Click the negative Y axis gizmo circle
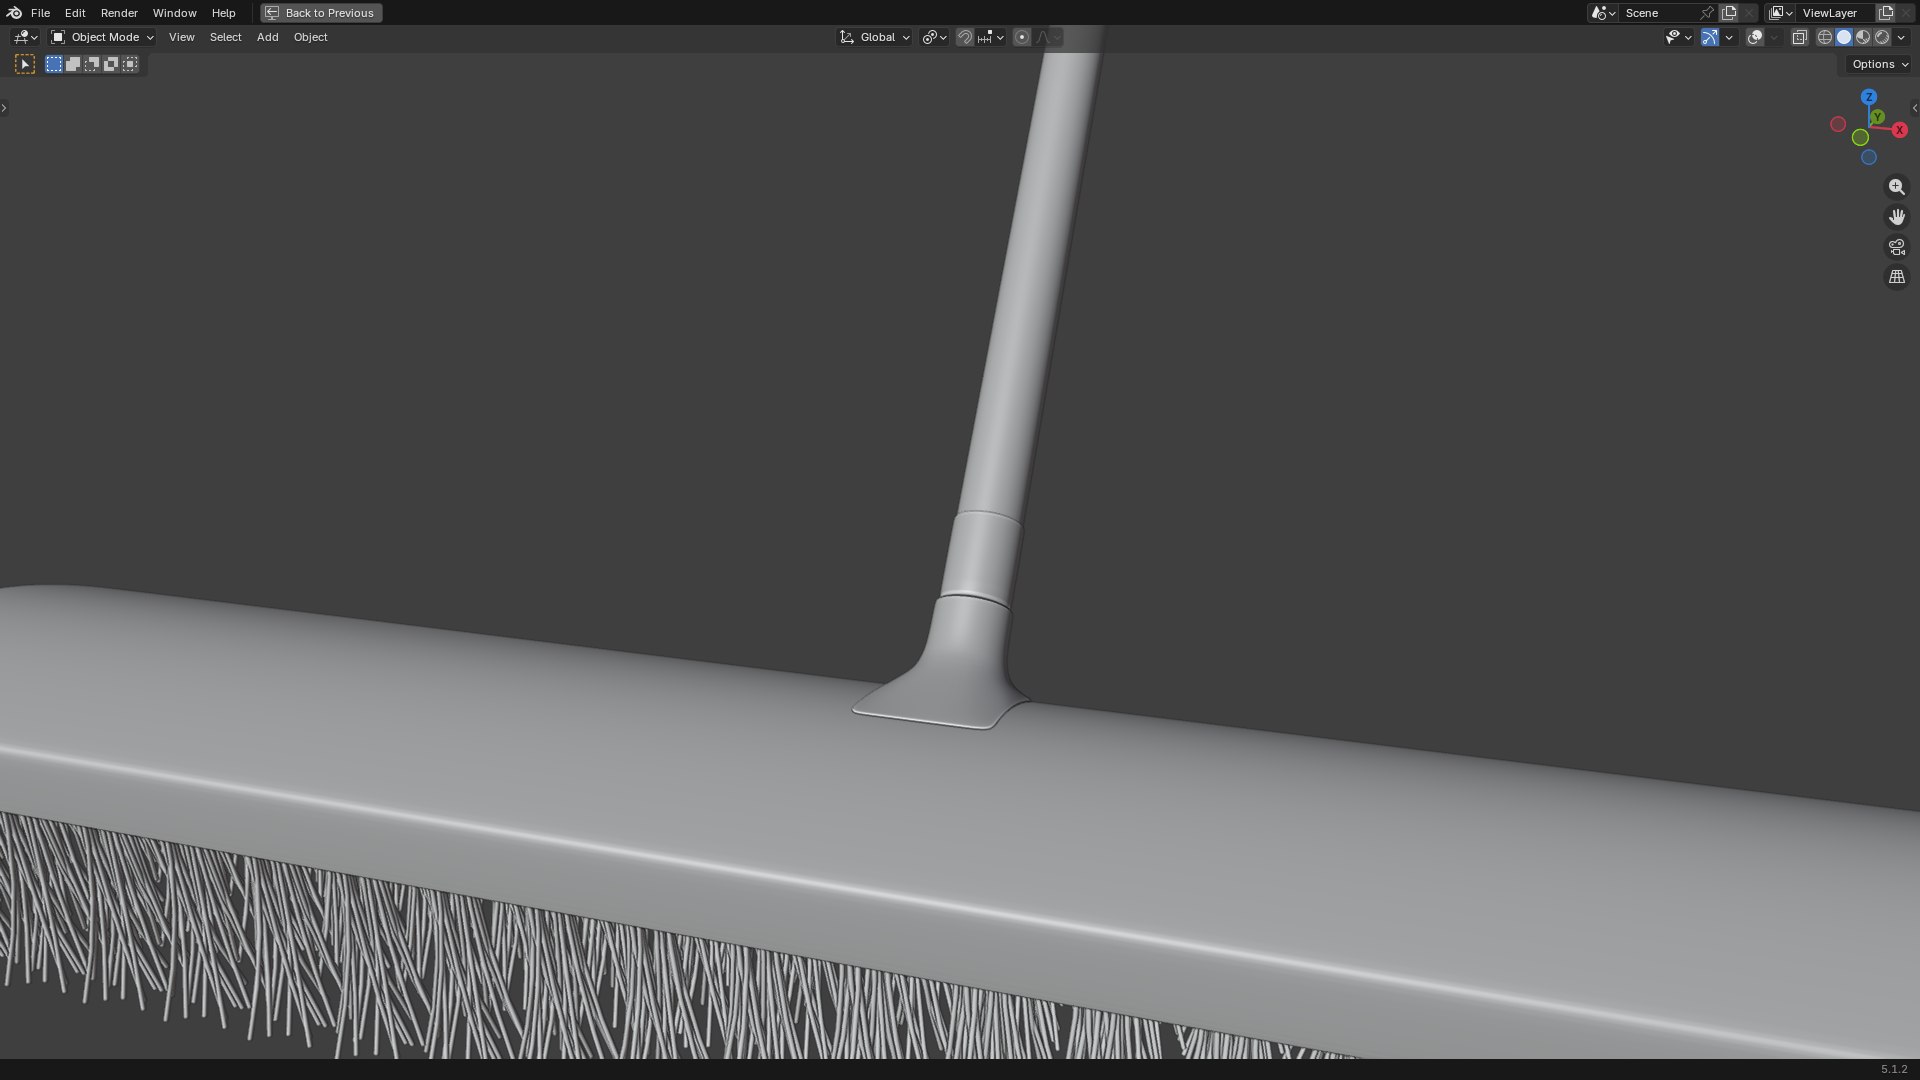The width and height of the screenshot is (1920, 1080). click(1860, 137)
